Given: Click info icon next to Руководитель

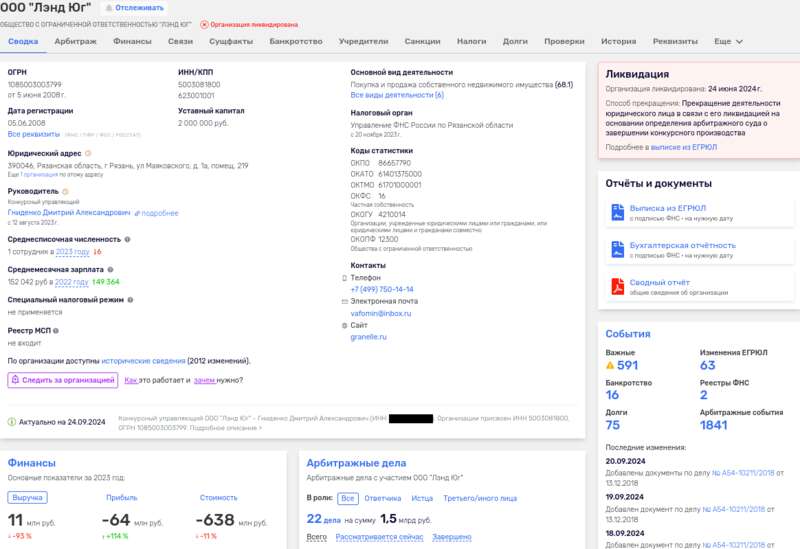Looking at the screenshot, I should (65, 191).
